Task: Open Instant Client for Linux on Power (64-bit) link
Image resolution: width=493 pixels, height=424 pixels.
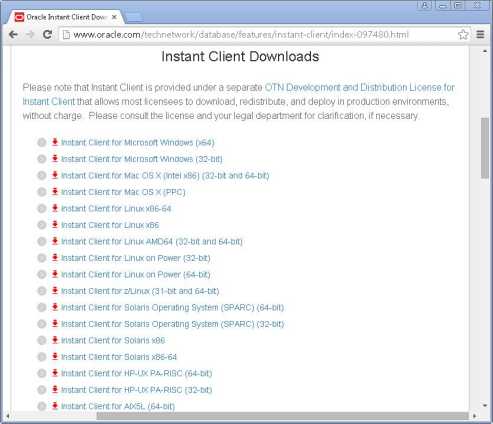Action: [x=136, y=275]
